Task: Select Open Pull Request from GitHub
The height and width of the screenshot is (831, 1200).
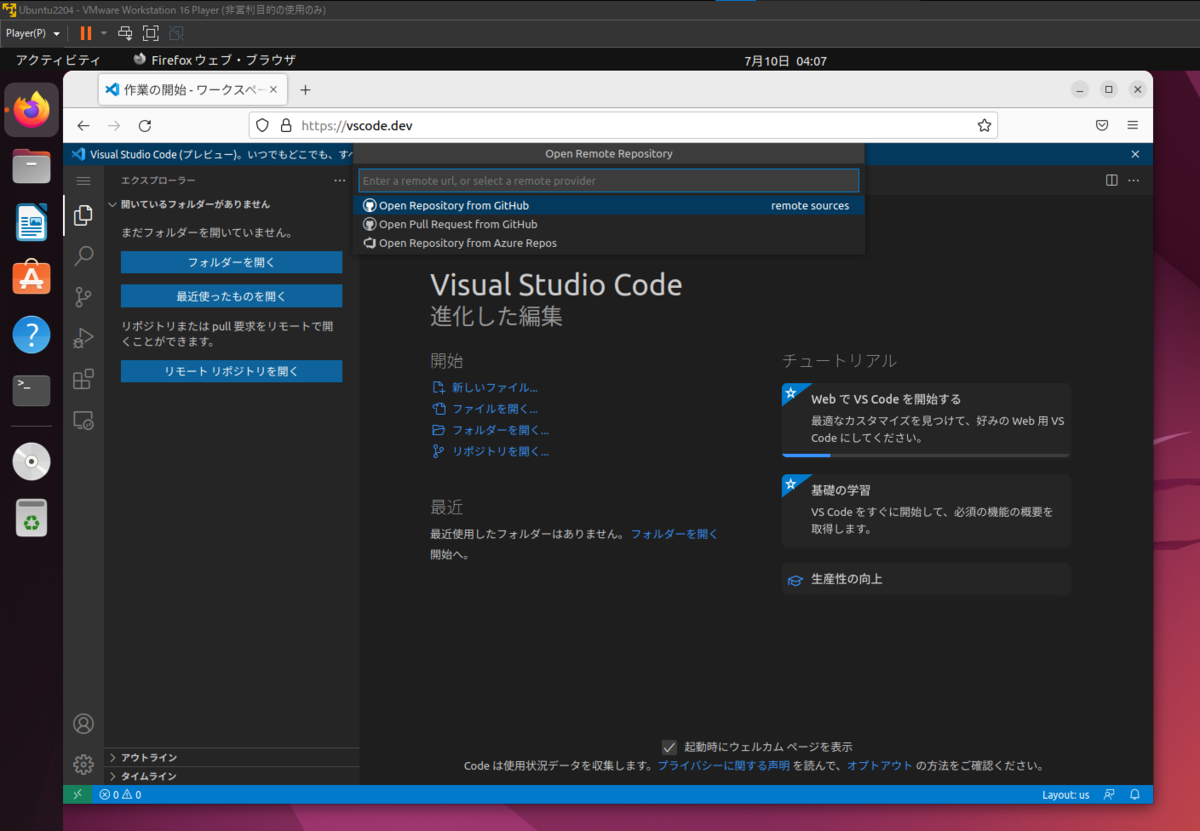Action: click(x=608, y=224)
